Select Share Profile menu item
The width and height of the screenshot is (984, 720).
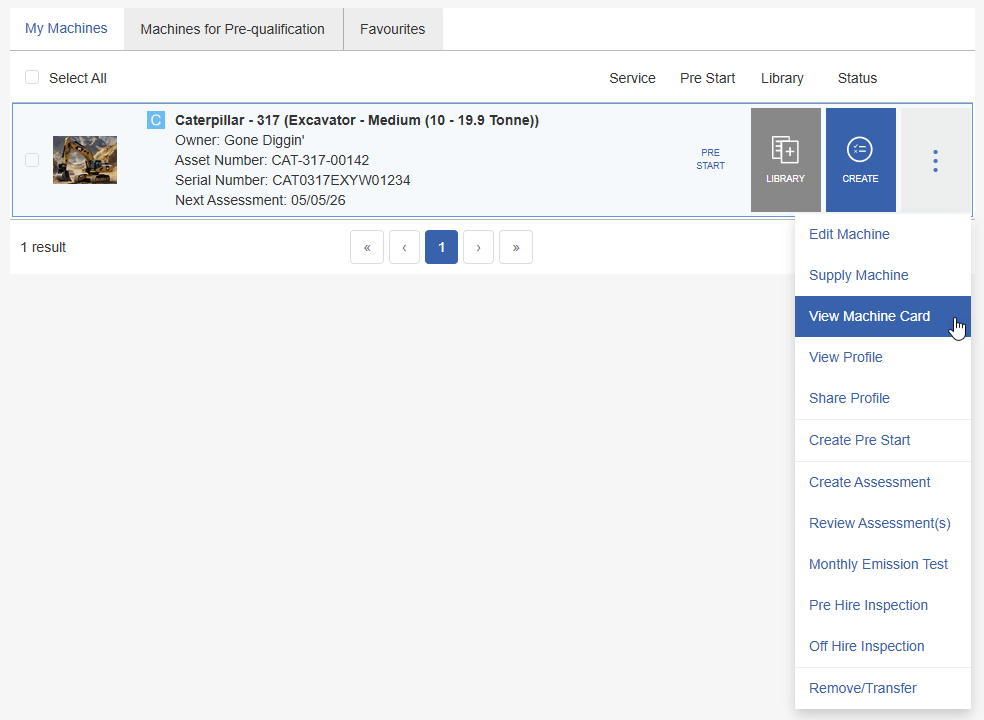tap(882, 398)
